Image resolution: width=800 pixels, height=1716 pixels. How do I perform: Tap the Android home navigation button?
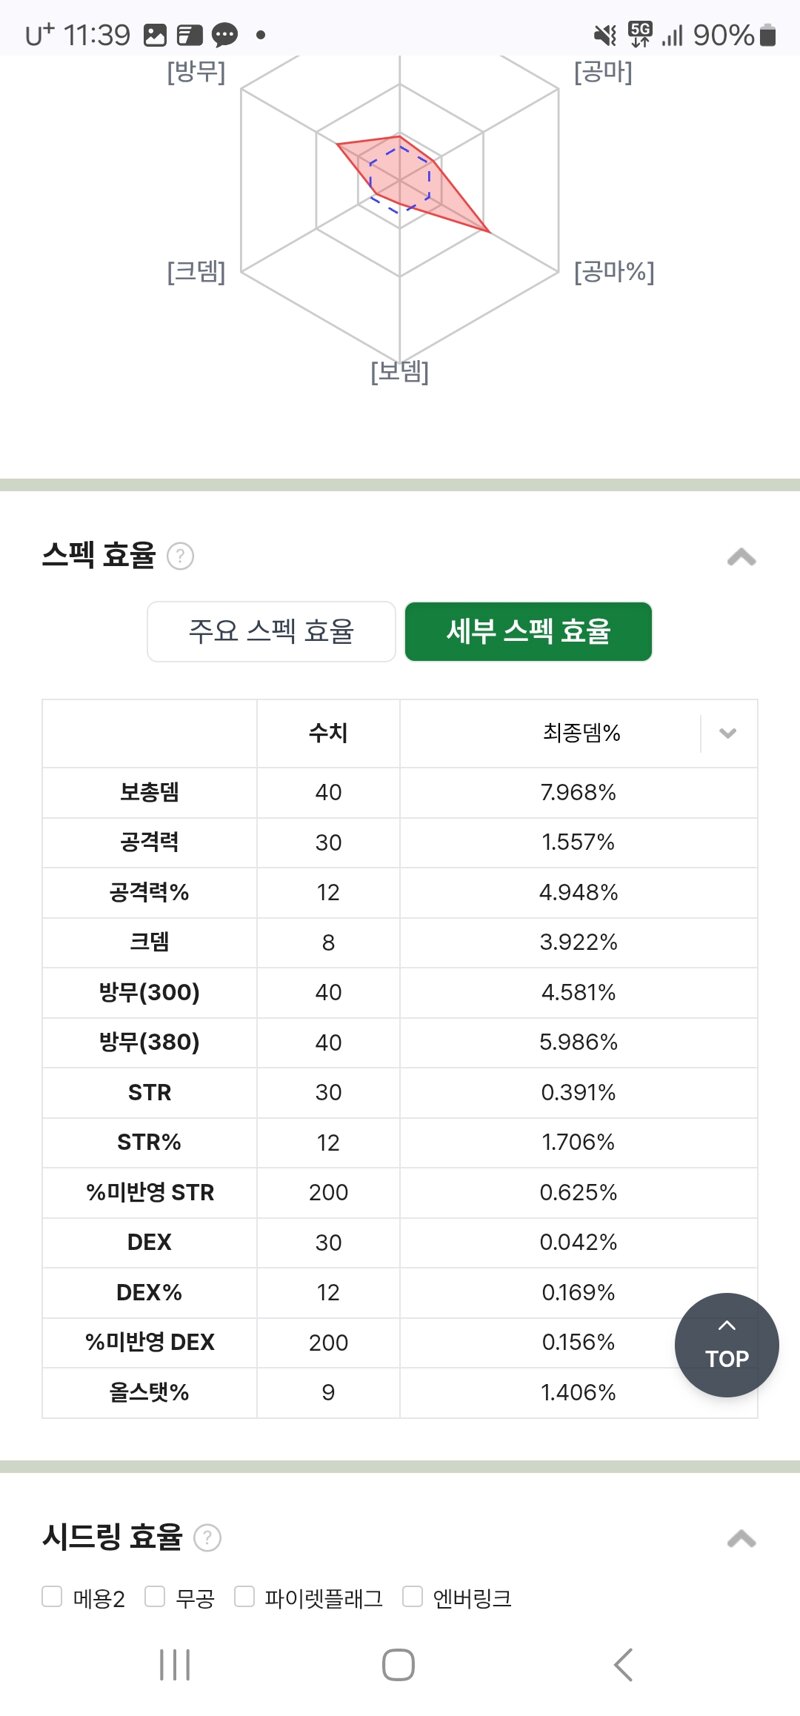pyautogui.click(x=398, y=1664)
